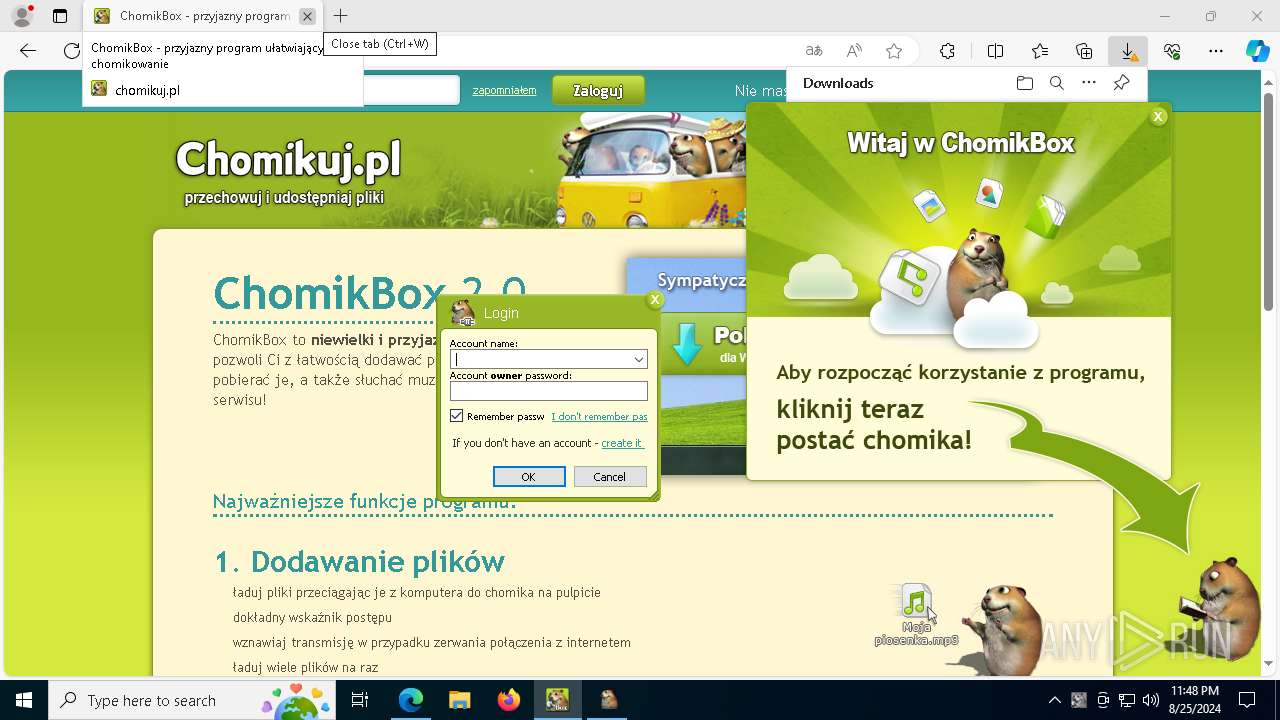Toggle the split screen icon
1280x720 pixels.
click(x=995, y=51)
